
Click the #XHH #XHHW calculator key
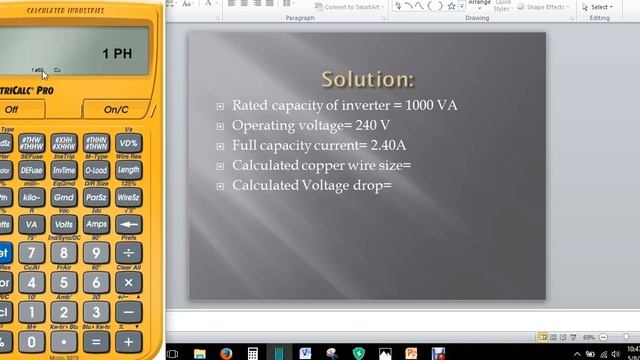pyautogui.click(x=64, y=143)
